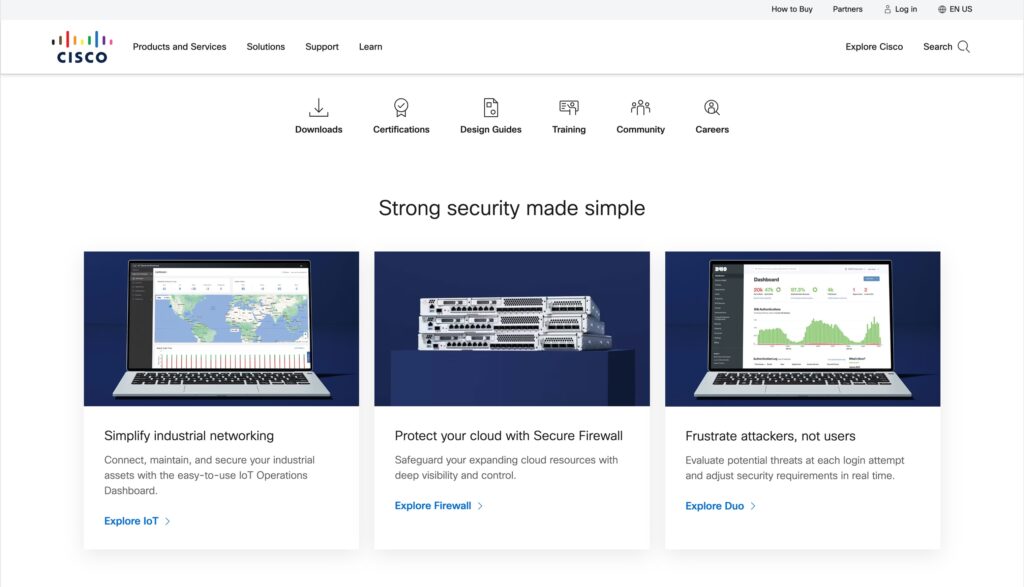The height and width of the screenshot is (587, 1024).
Task: Click How to Buy
Action: tap(791, 9)
